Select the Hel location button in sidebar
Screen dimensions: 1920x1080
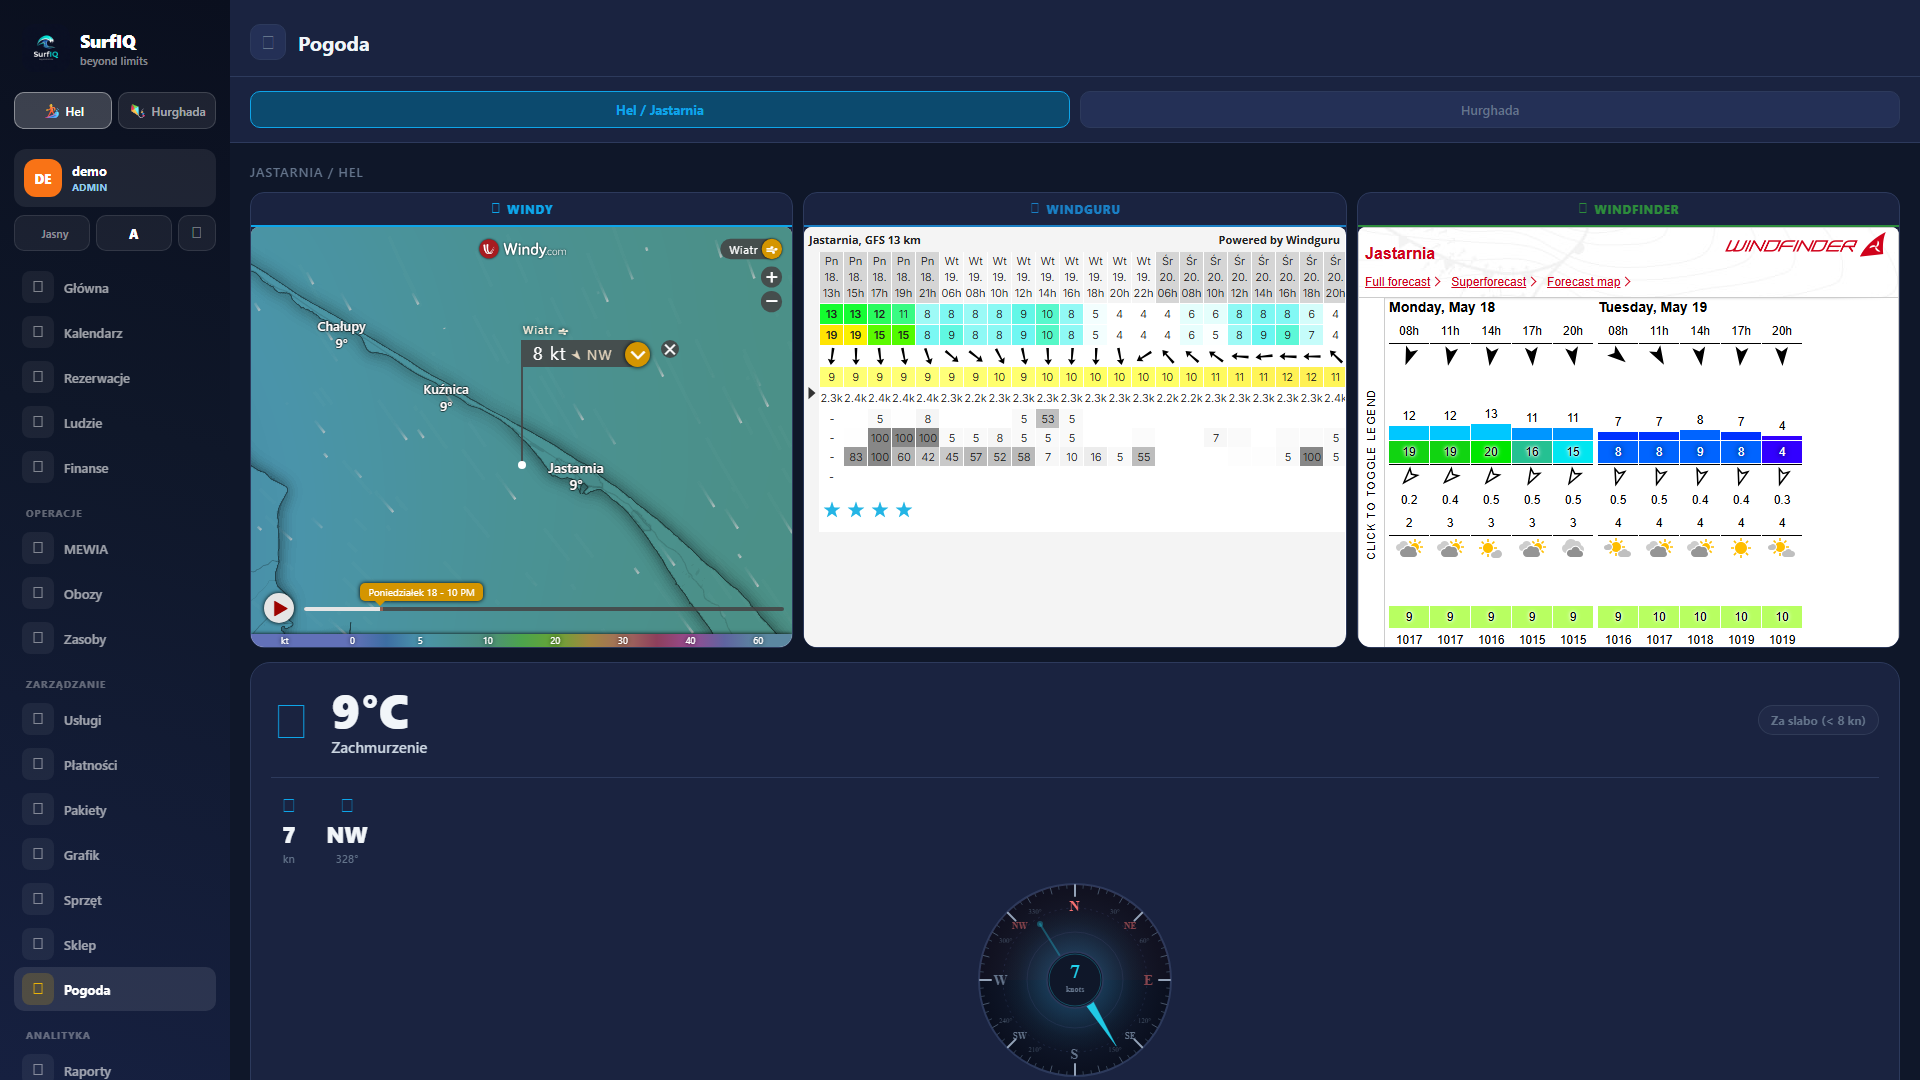63,111
